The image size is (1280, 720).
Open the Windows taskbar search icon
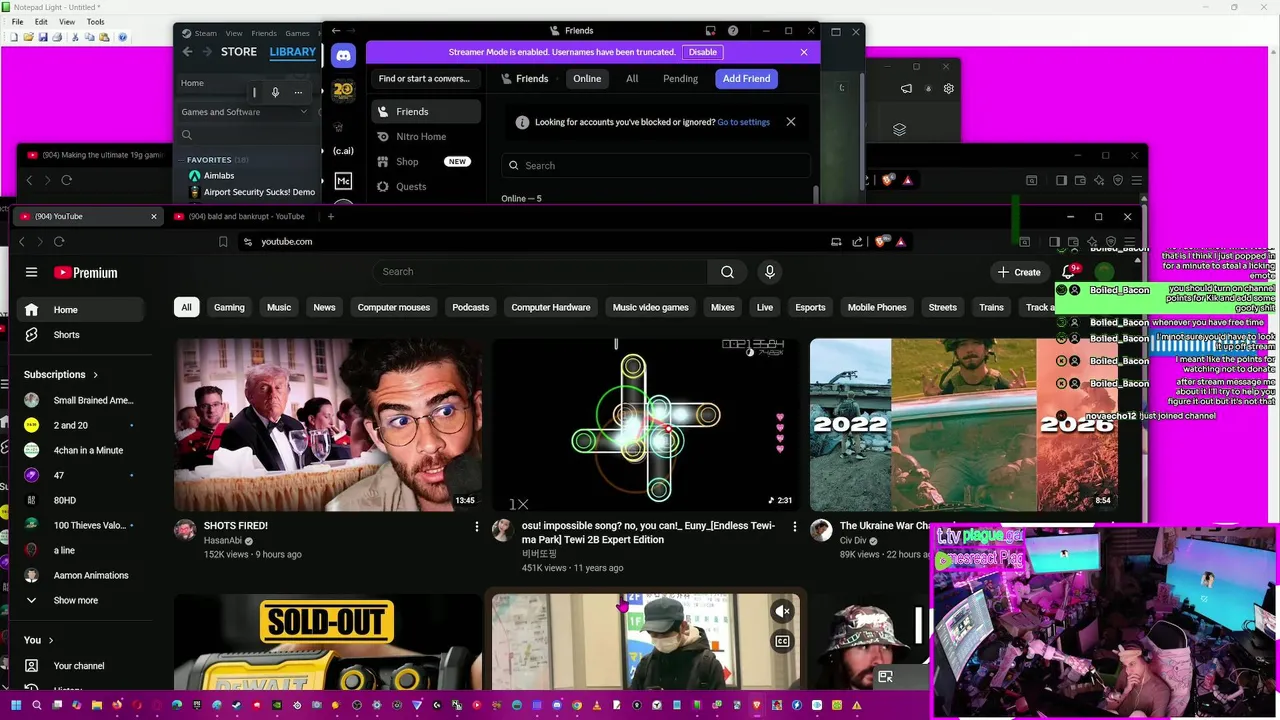pos(37,705)
